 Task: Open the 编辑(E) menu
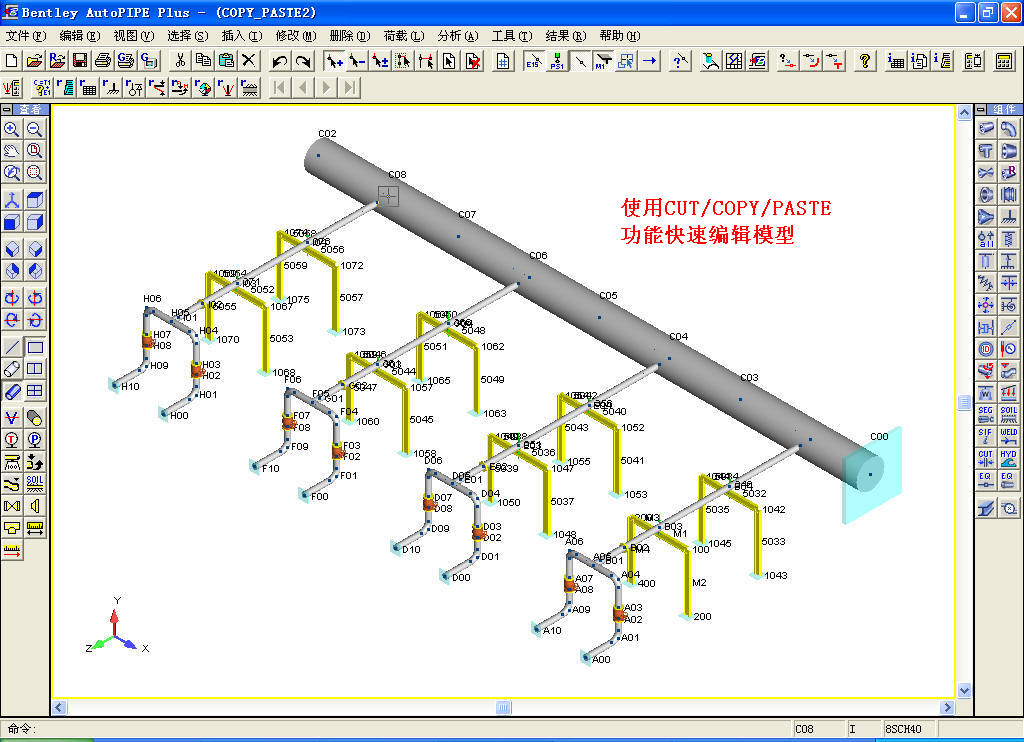80,36
